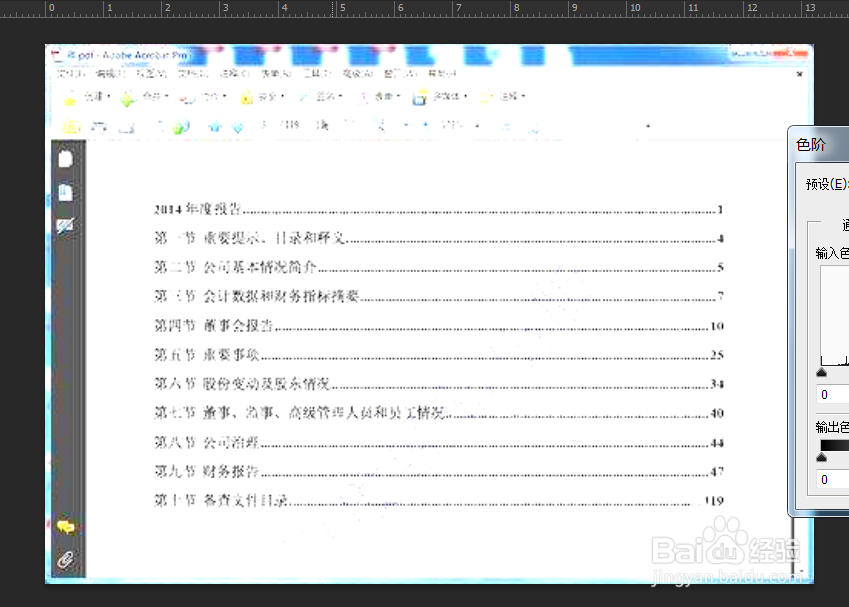Click the output levels black point slider
Viewport: 849px width, 607px height.
point(821,457)
